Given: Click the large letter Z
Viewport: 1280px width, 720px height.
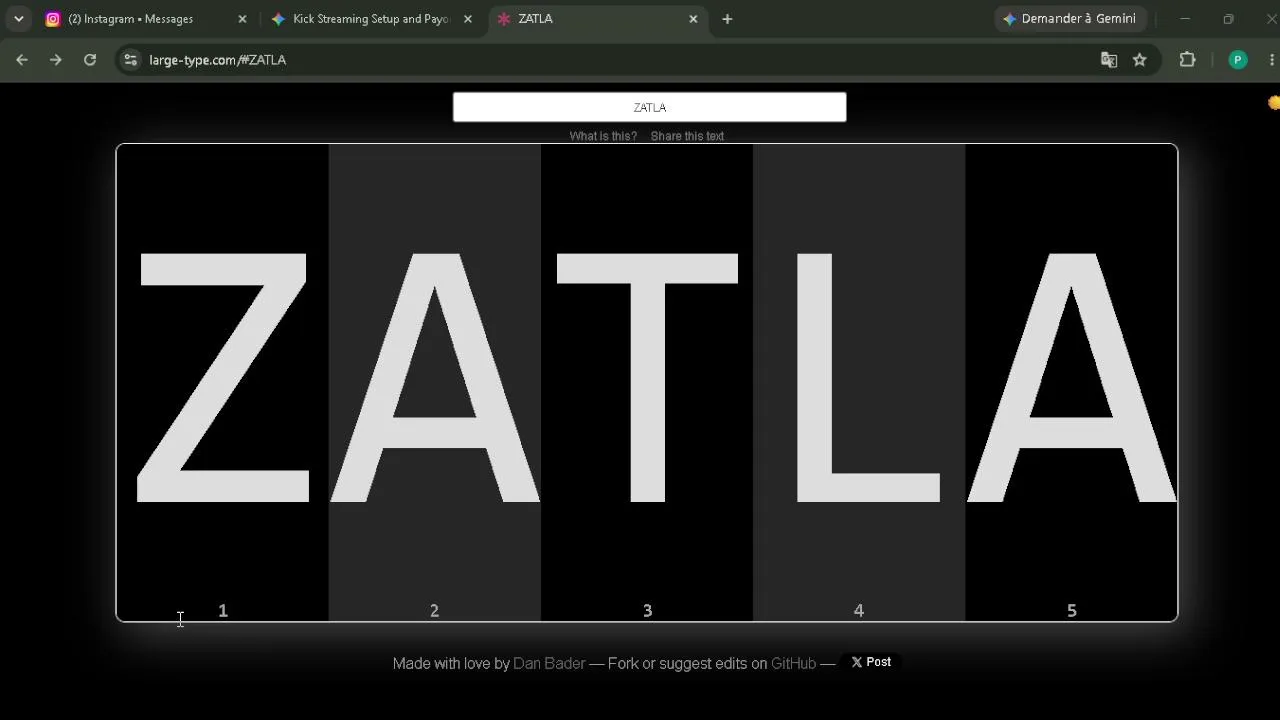Looking at the screenshot, I should (x=223, y=378).
